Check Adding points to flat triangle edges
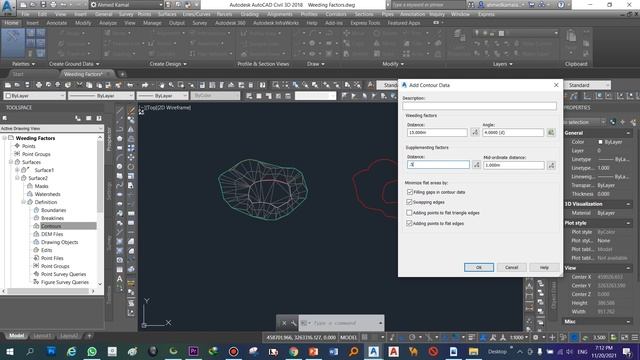 click(x=409, y=213)
